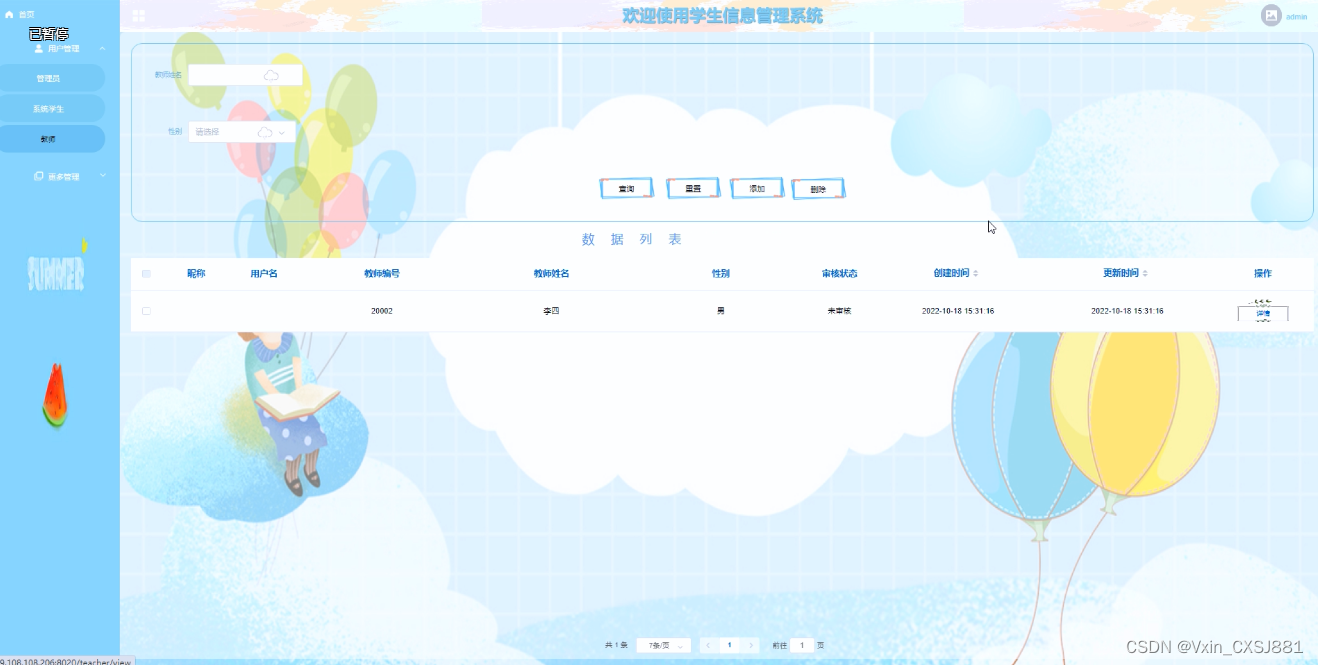Image resolution: width=1318 pixels, height=665 pixels.
Task: Click the 删除 button
Action: tap(818, 189)
